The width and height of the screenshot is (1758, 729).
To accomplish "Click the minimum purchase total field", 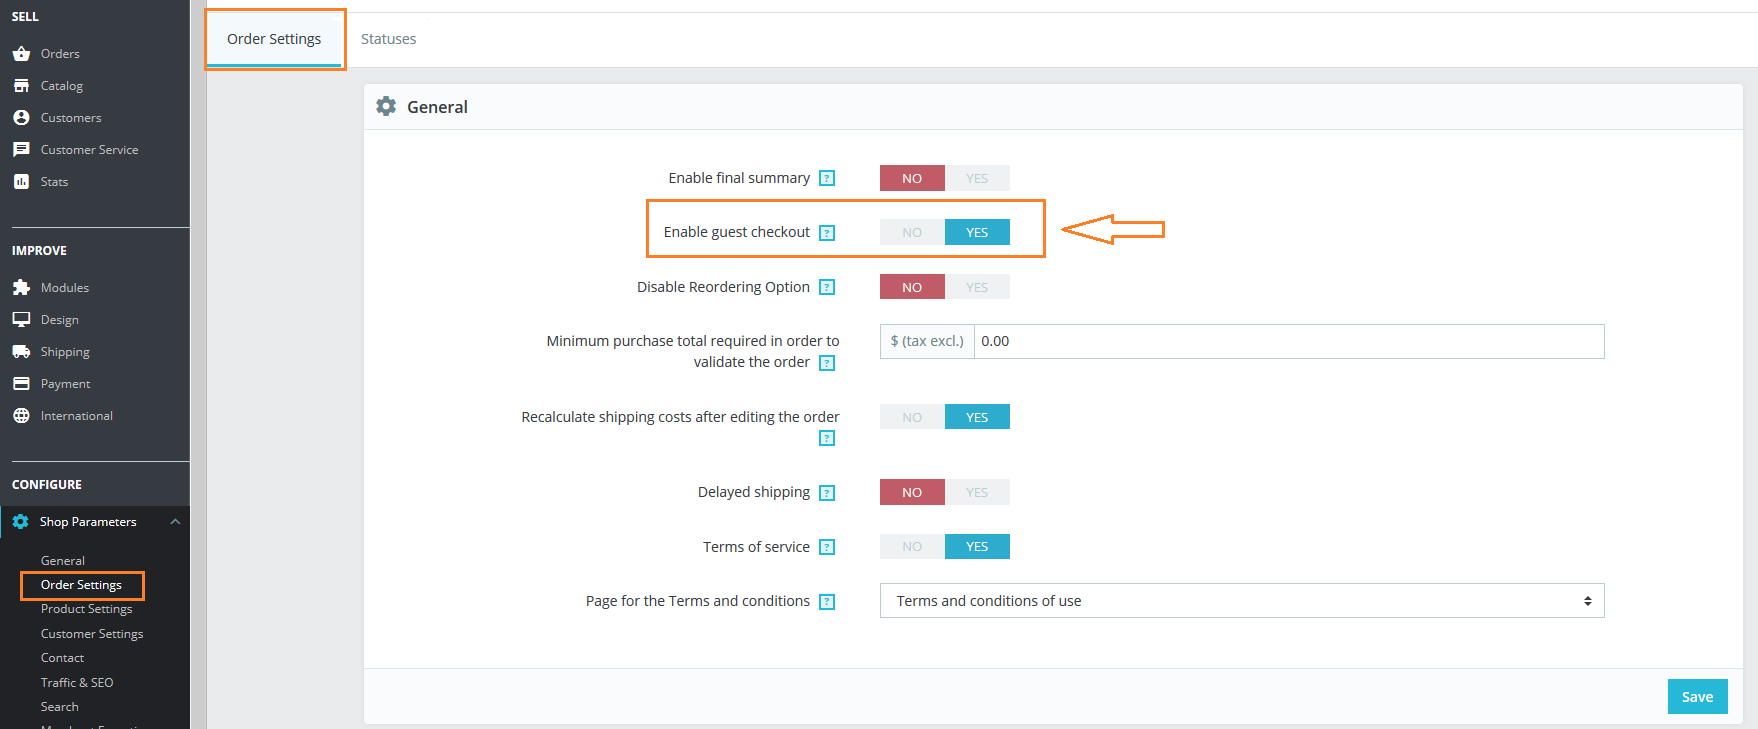I will [x=1288, y=341].
